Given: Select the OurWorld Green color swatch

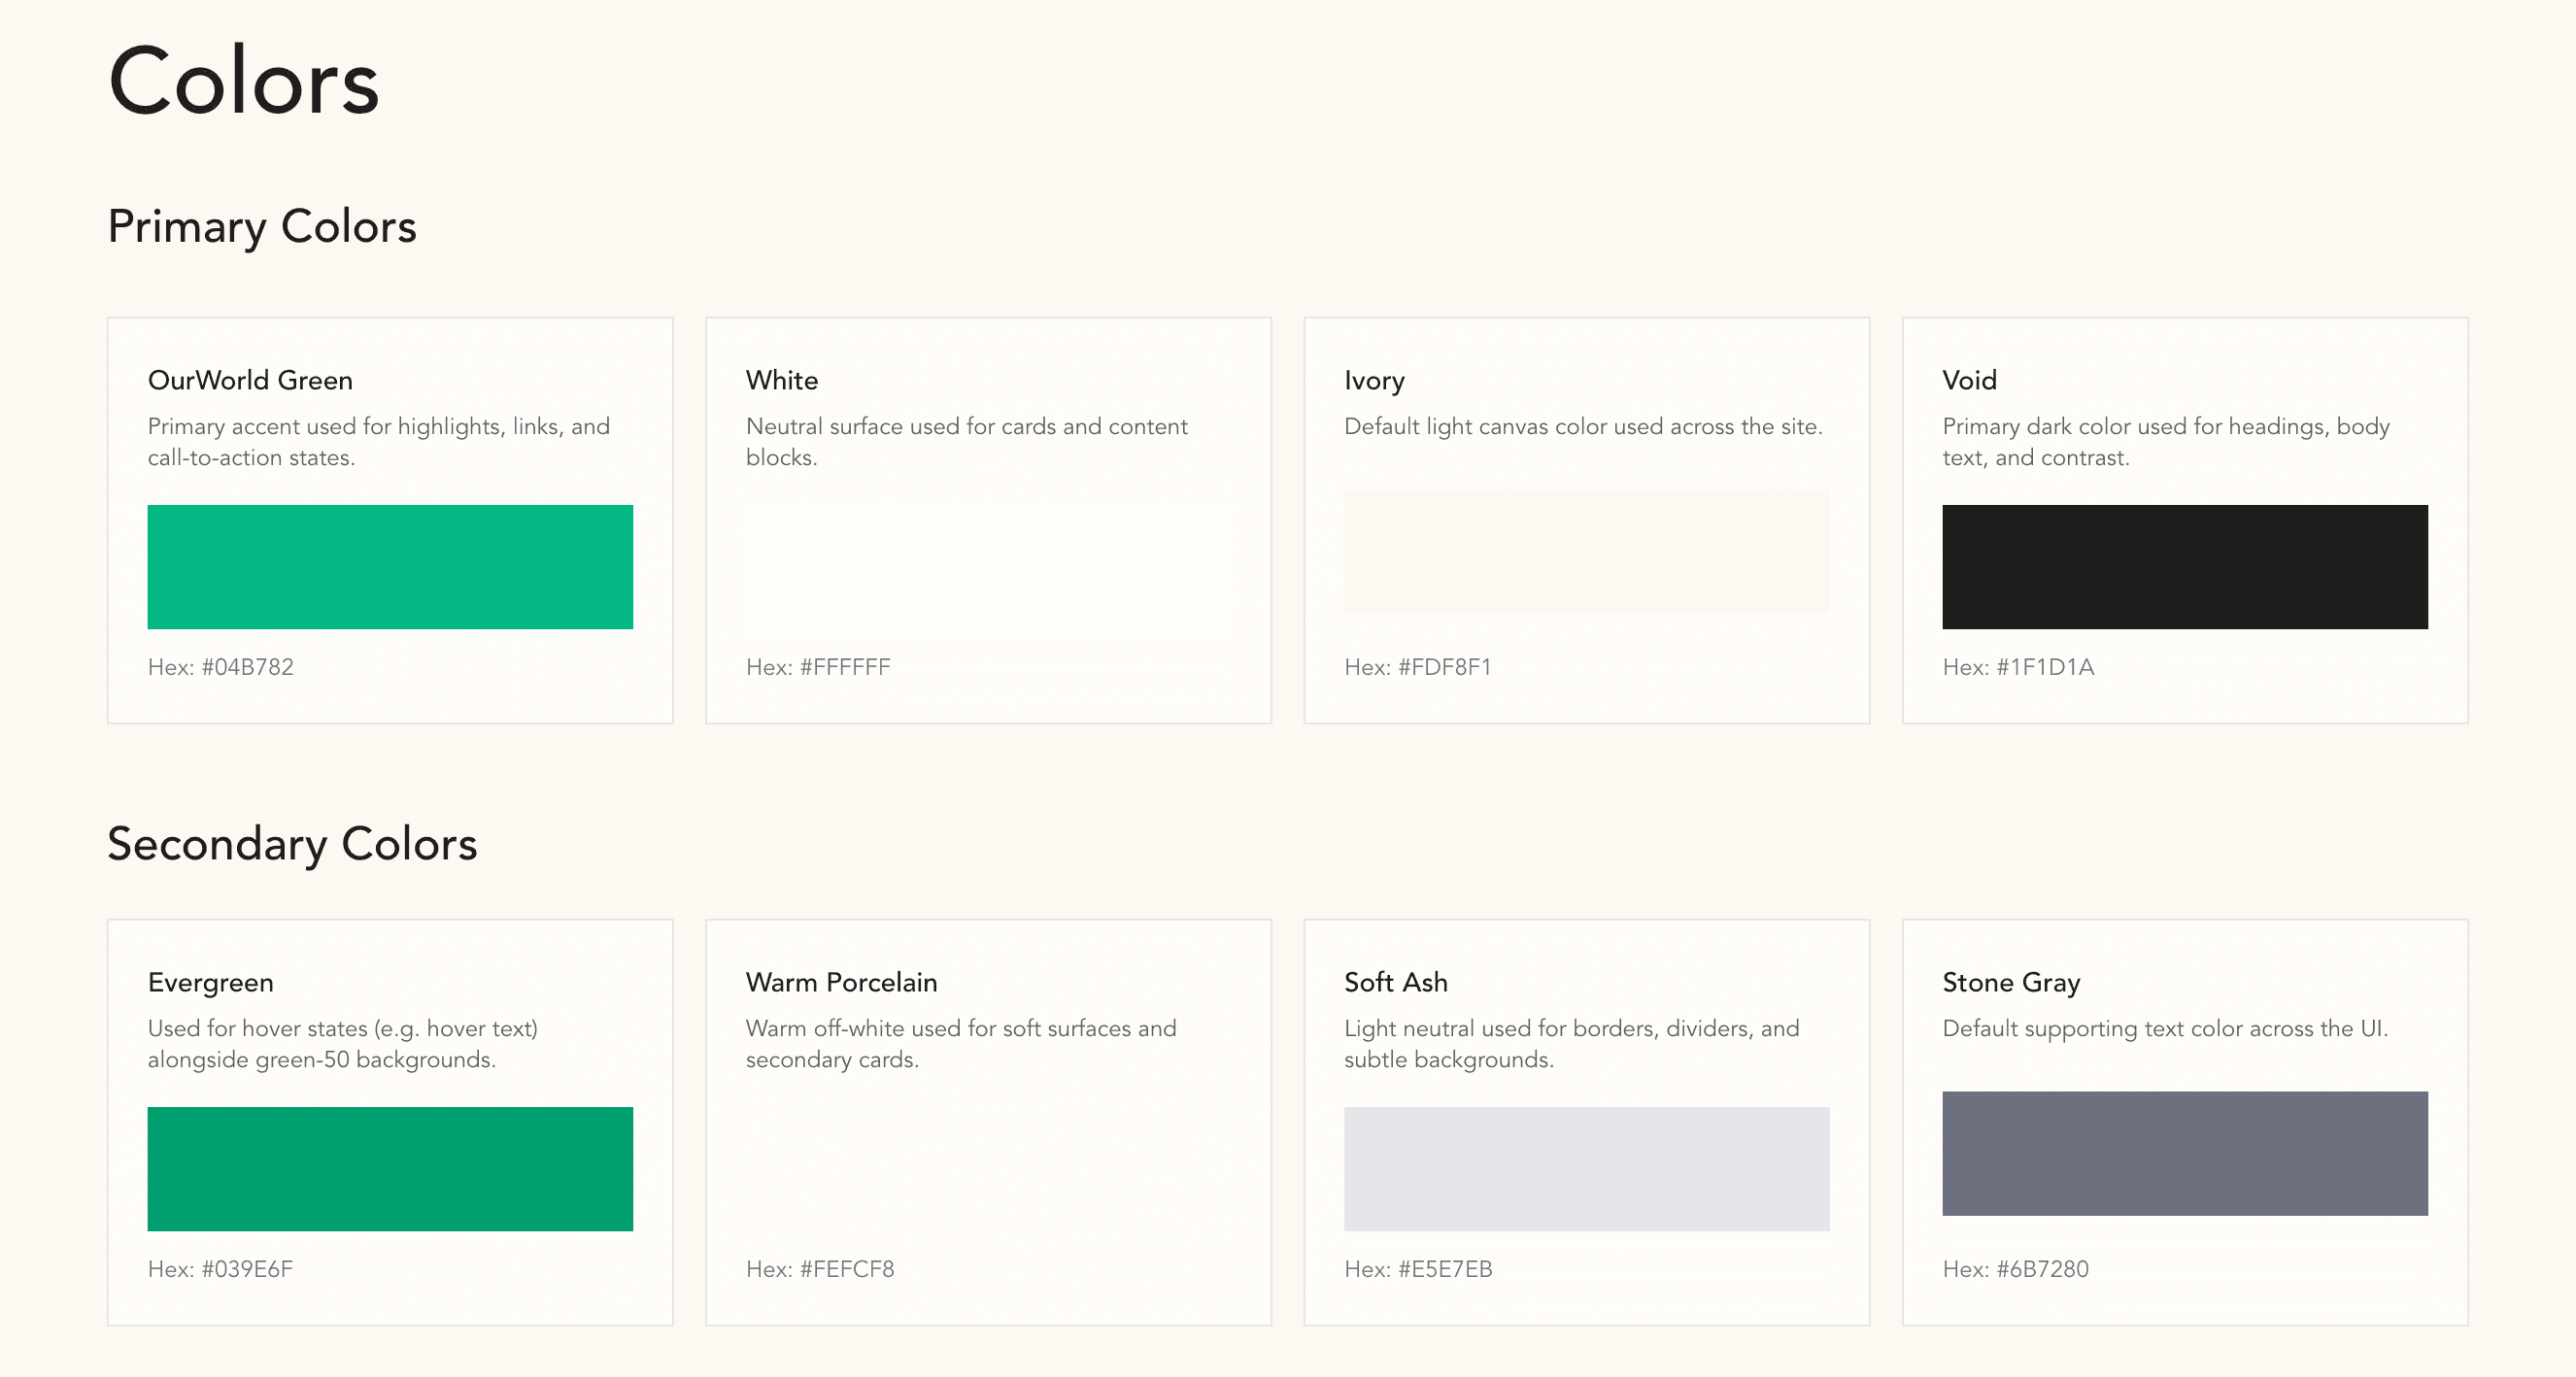Looking at the screenshot, I should tap(390, 566).
